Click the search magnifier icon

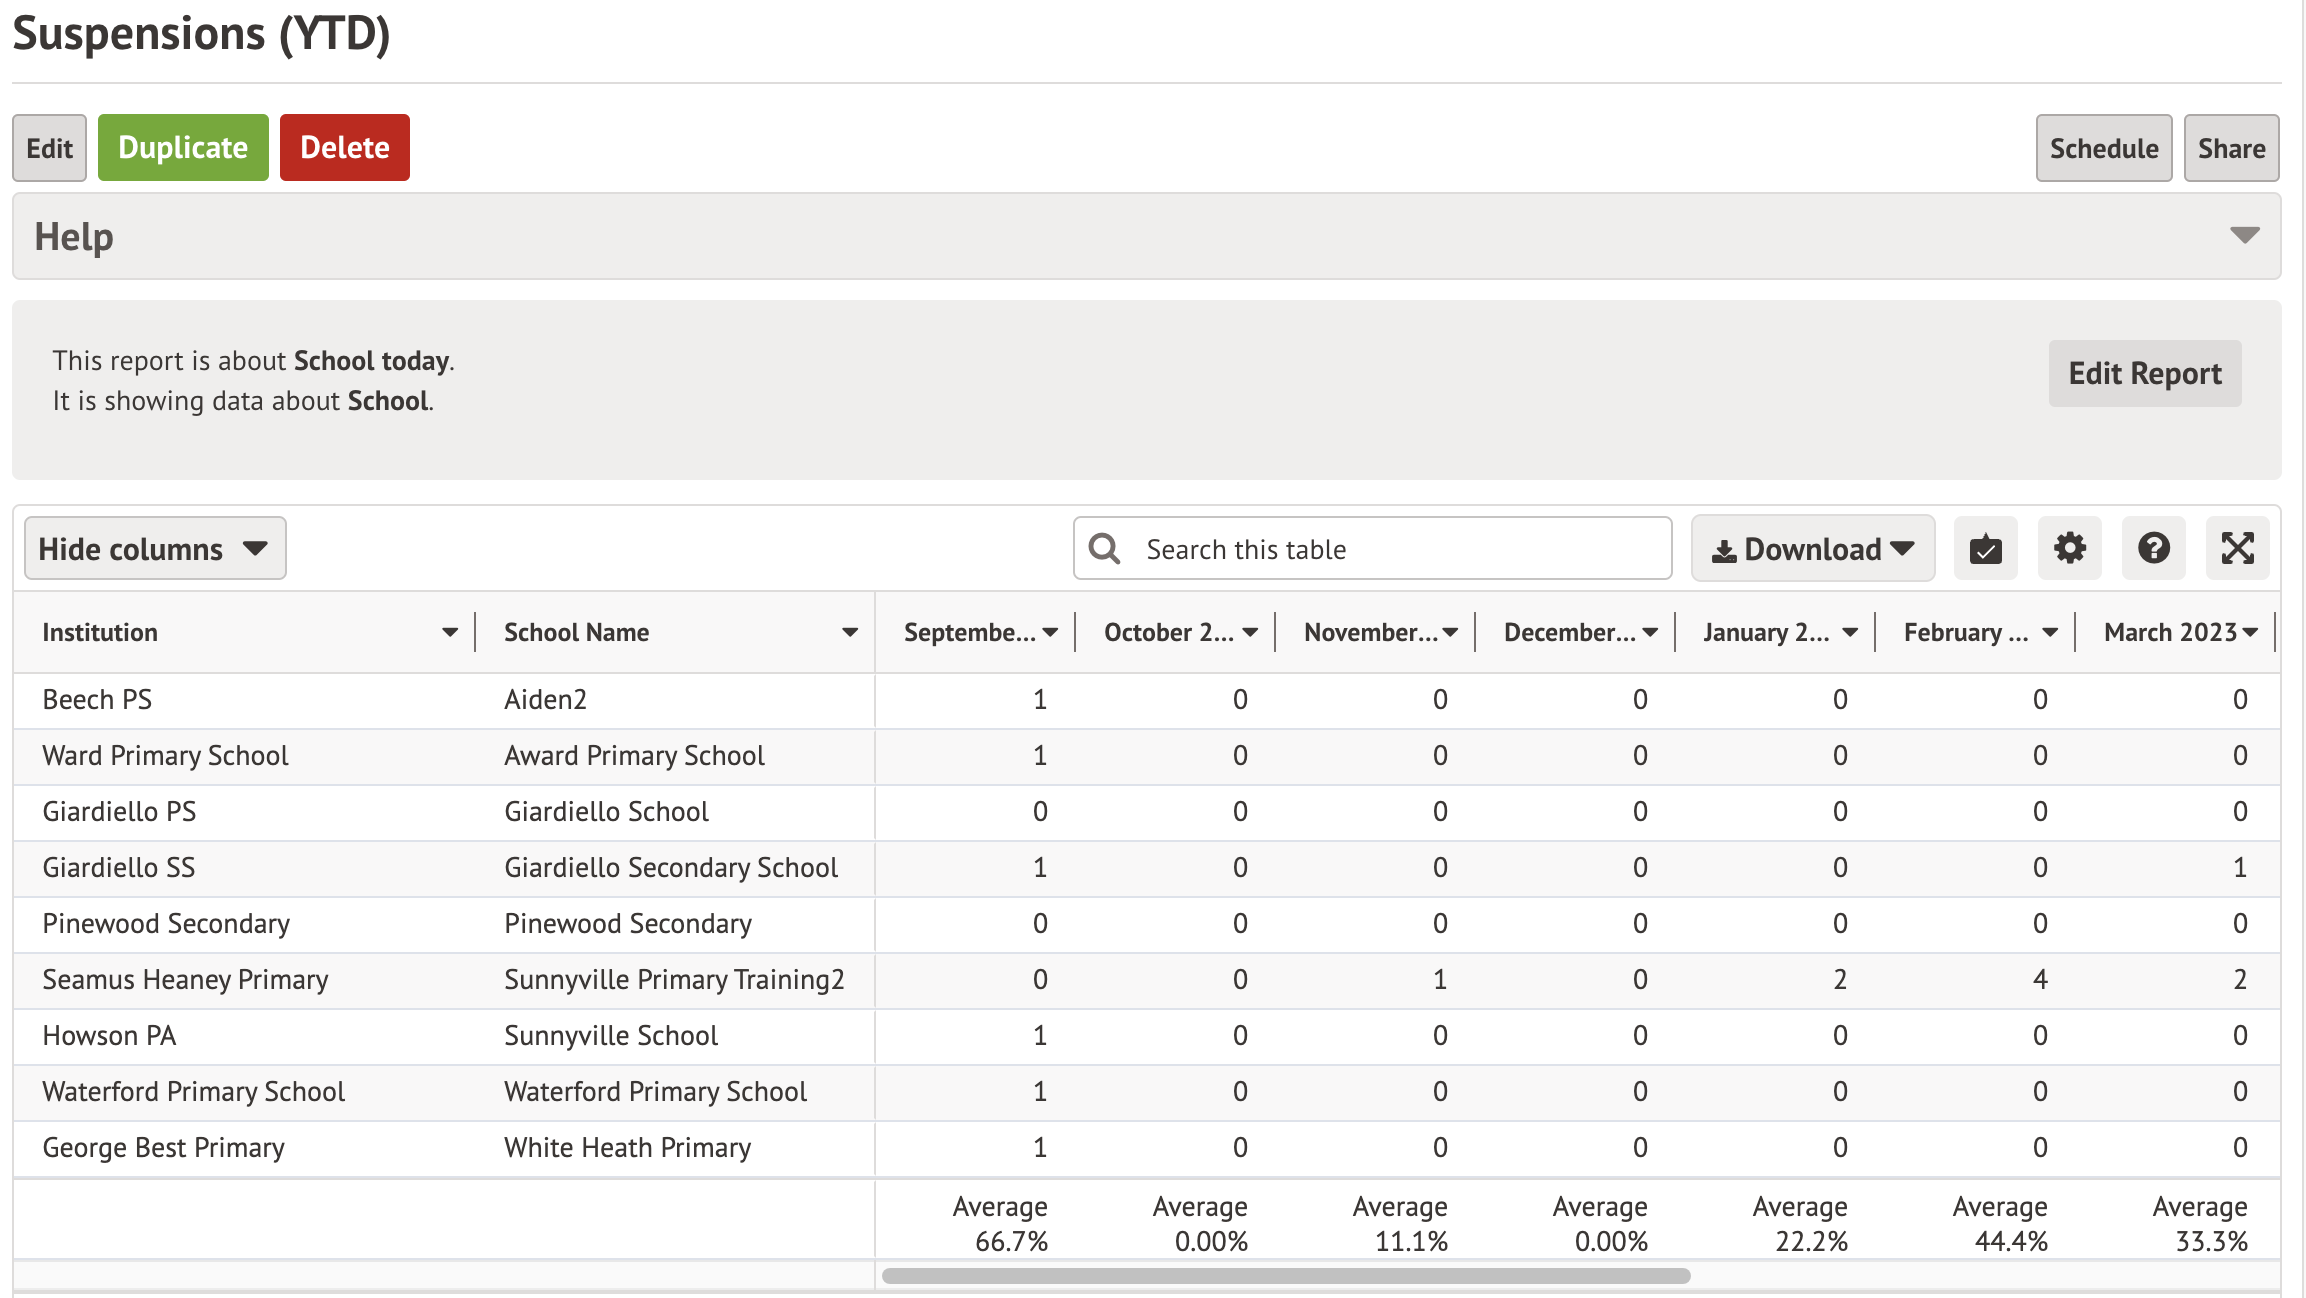pyautogui.click(x=1104, y=549)
